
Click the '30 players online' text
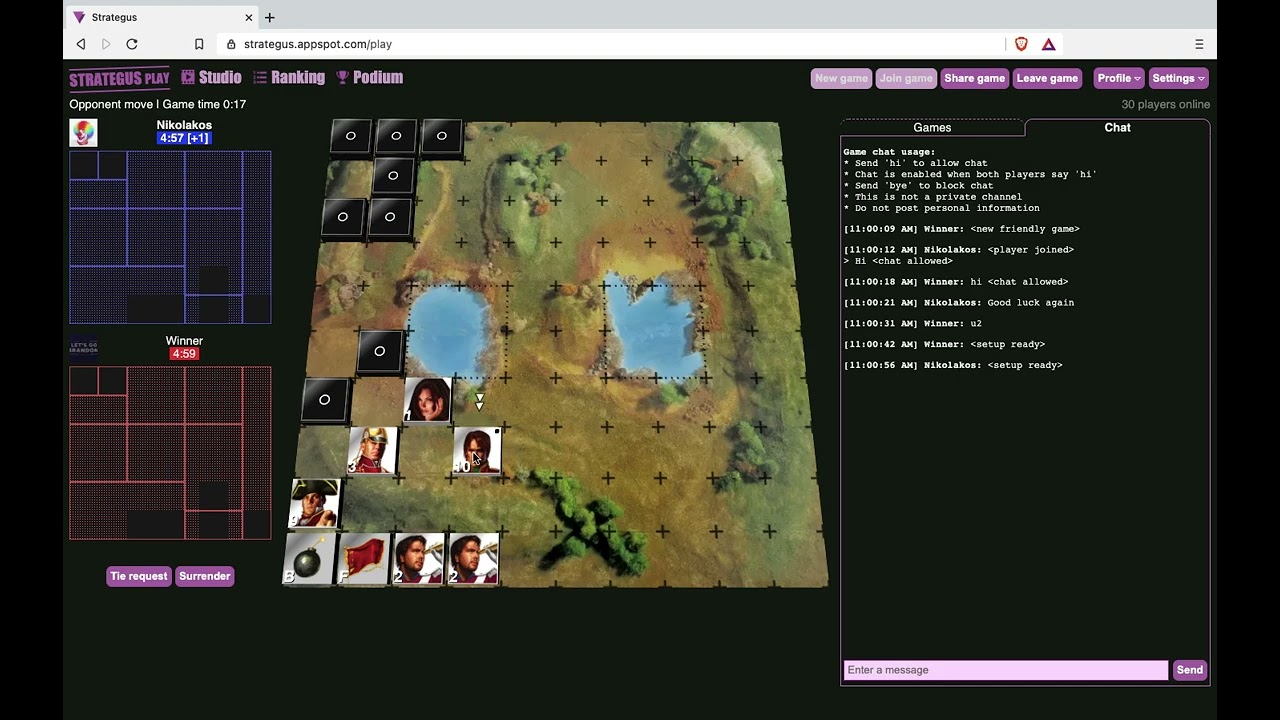(x=1165, y=104)
